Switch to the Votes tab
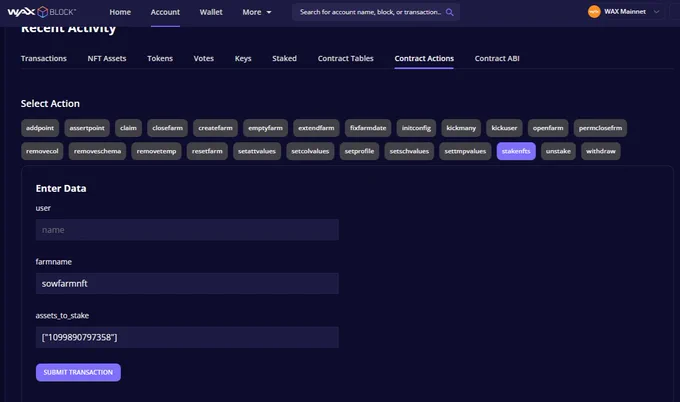 coord(204,59)
